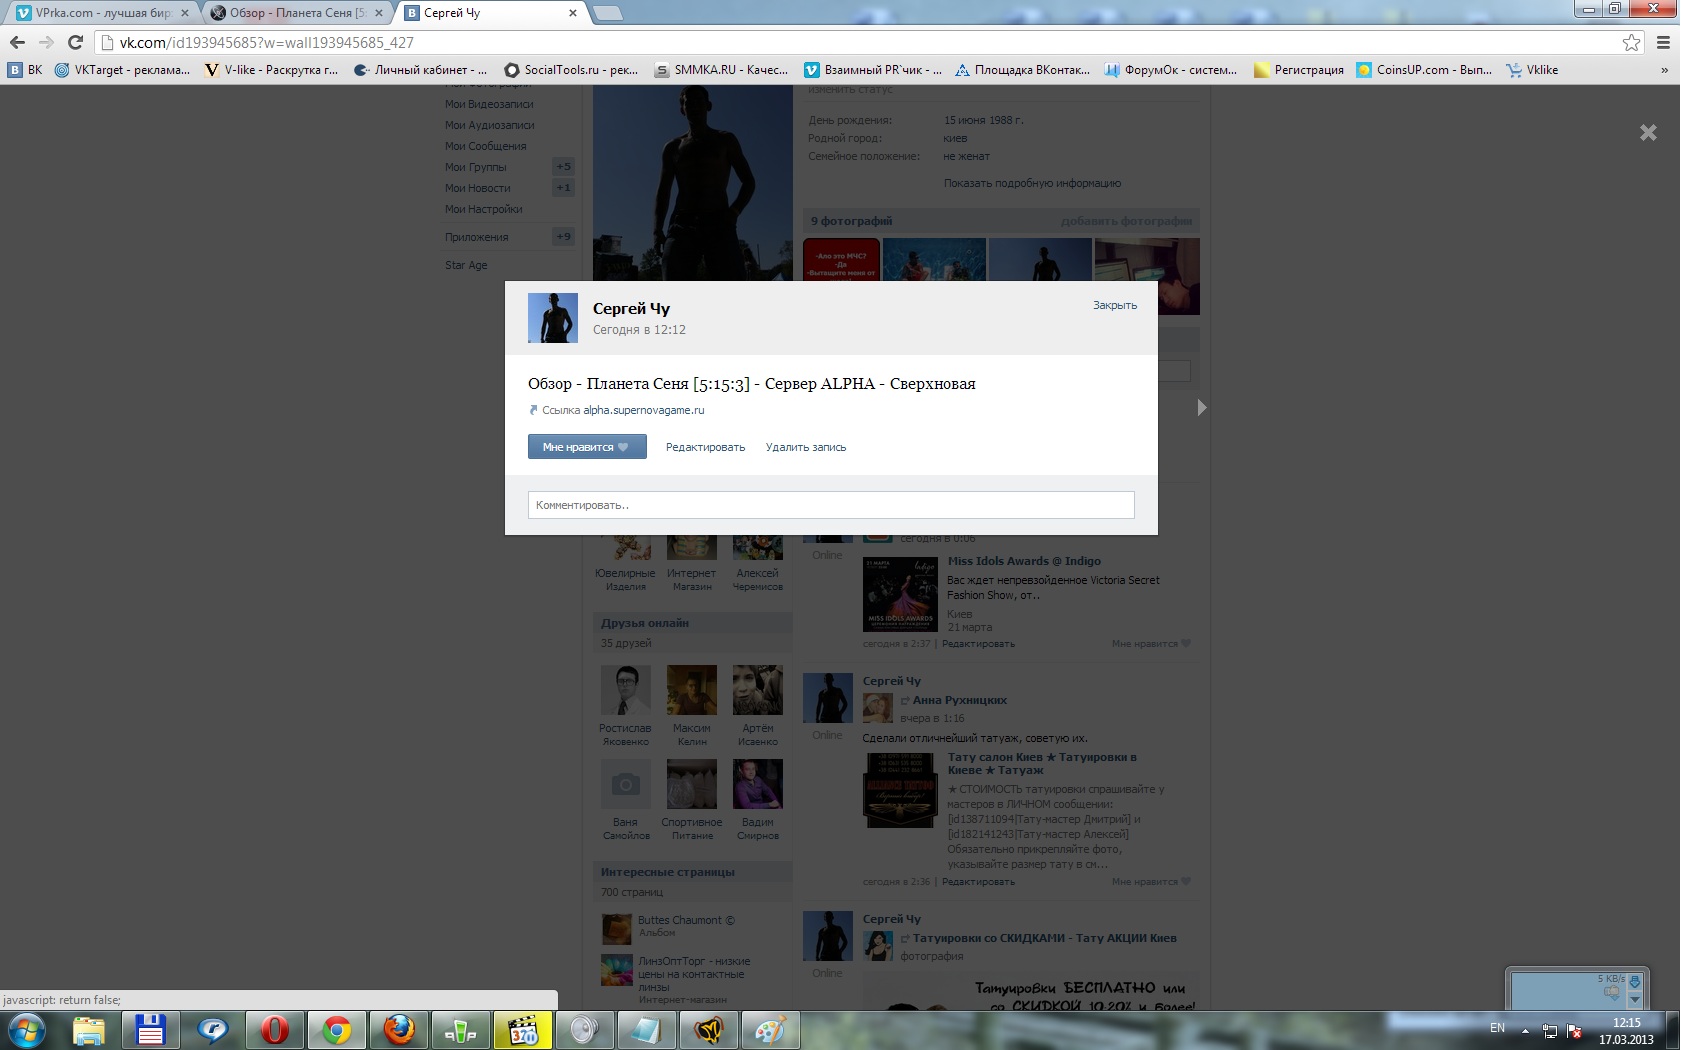The height and width of the screenshot is (1050, 1684).
Task: Open the 'Личный кабинет' bookmark
Action: click(420, 70)
